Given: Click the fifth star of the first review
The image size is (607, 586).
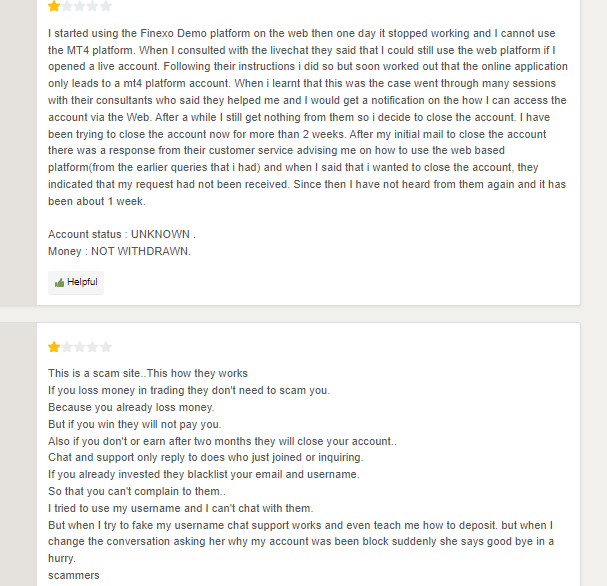Looking at the screenshot, I should [106, 6].
